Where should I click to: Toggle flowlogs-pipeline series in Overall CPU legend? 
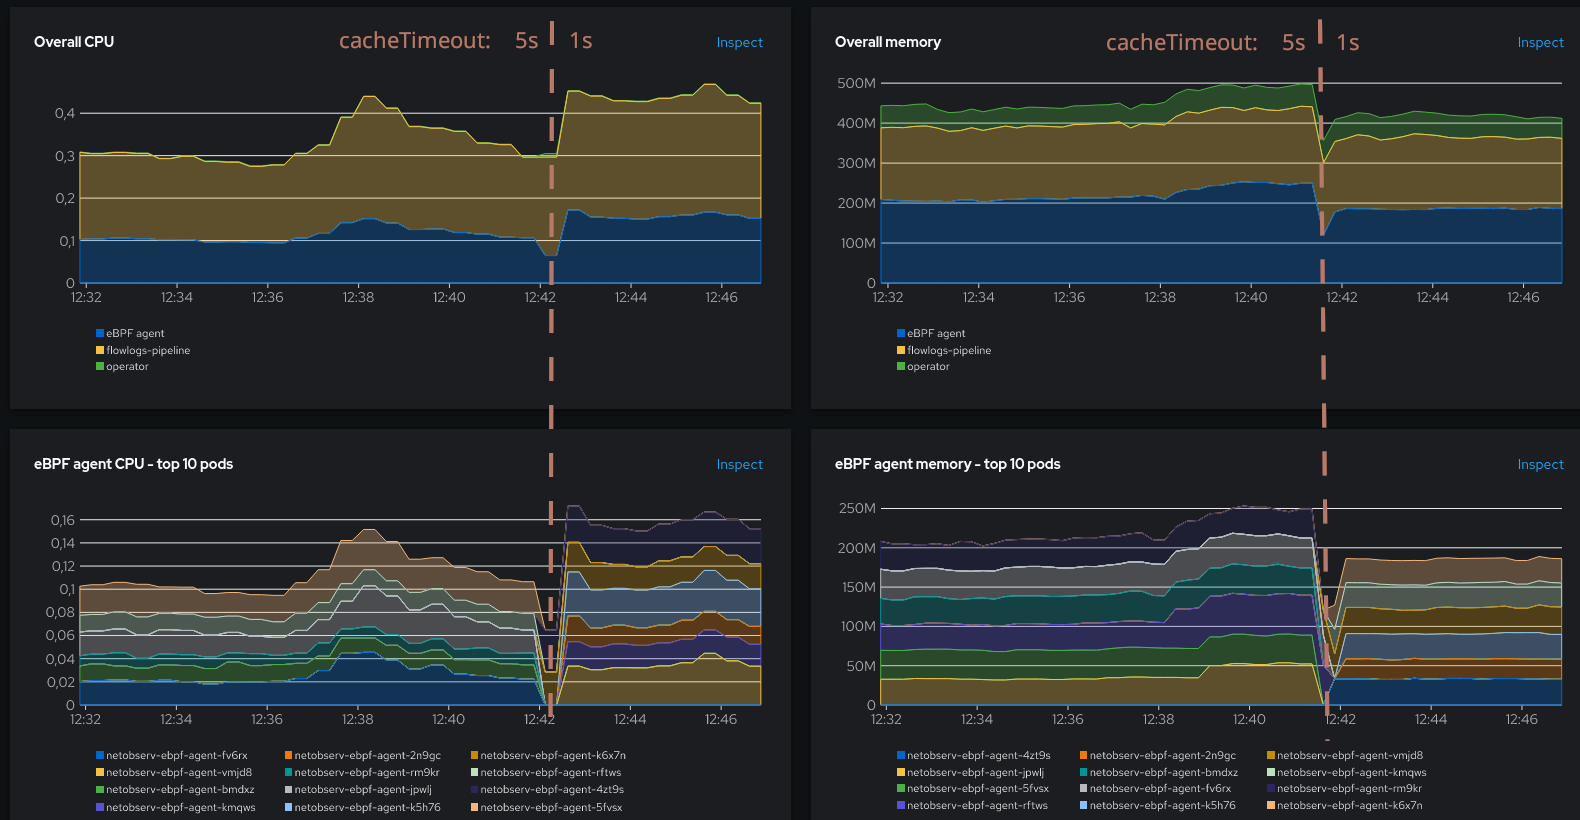tap(143, 350)
